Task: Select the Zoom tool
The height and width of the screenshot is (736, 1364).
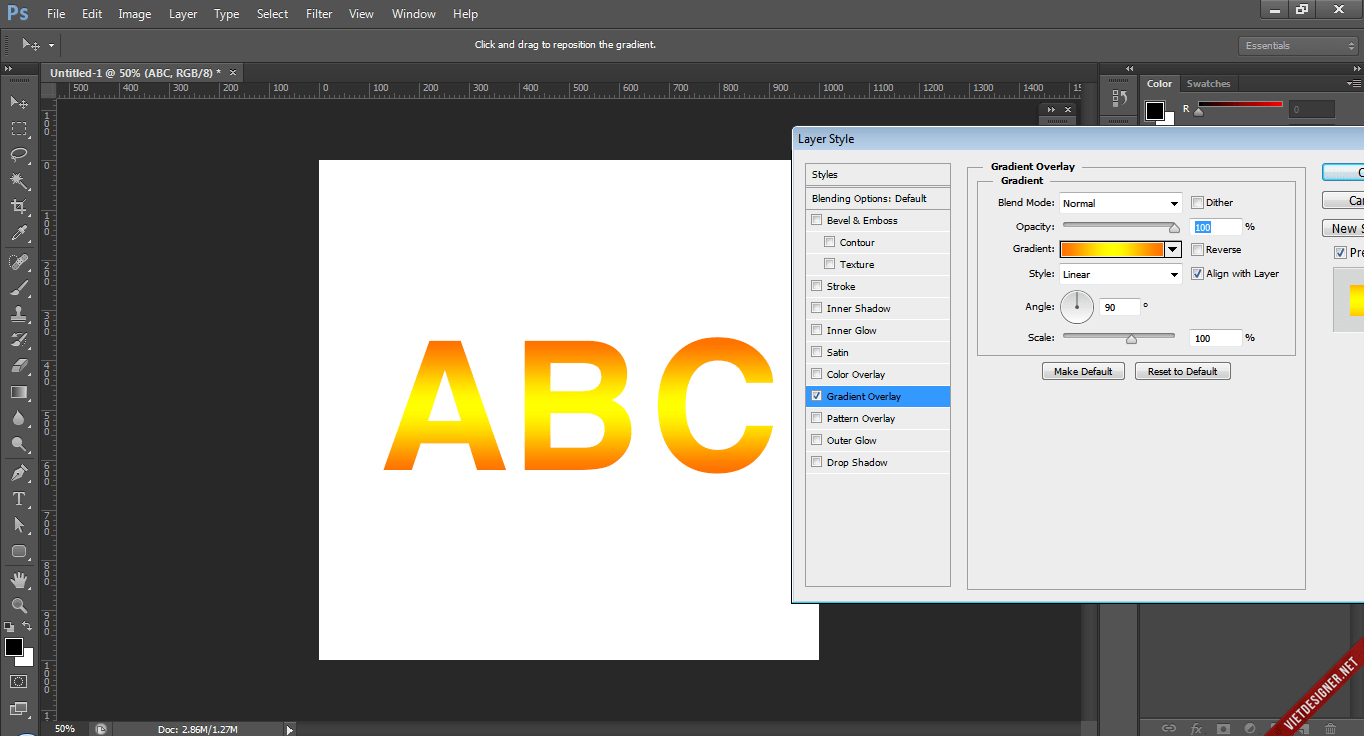Action: click(19, 606)
